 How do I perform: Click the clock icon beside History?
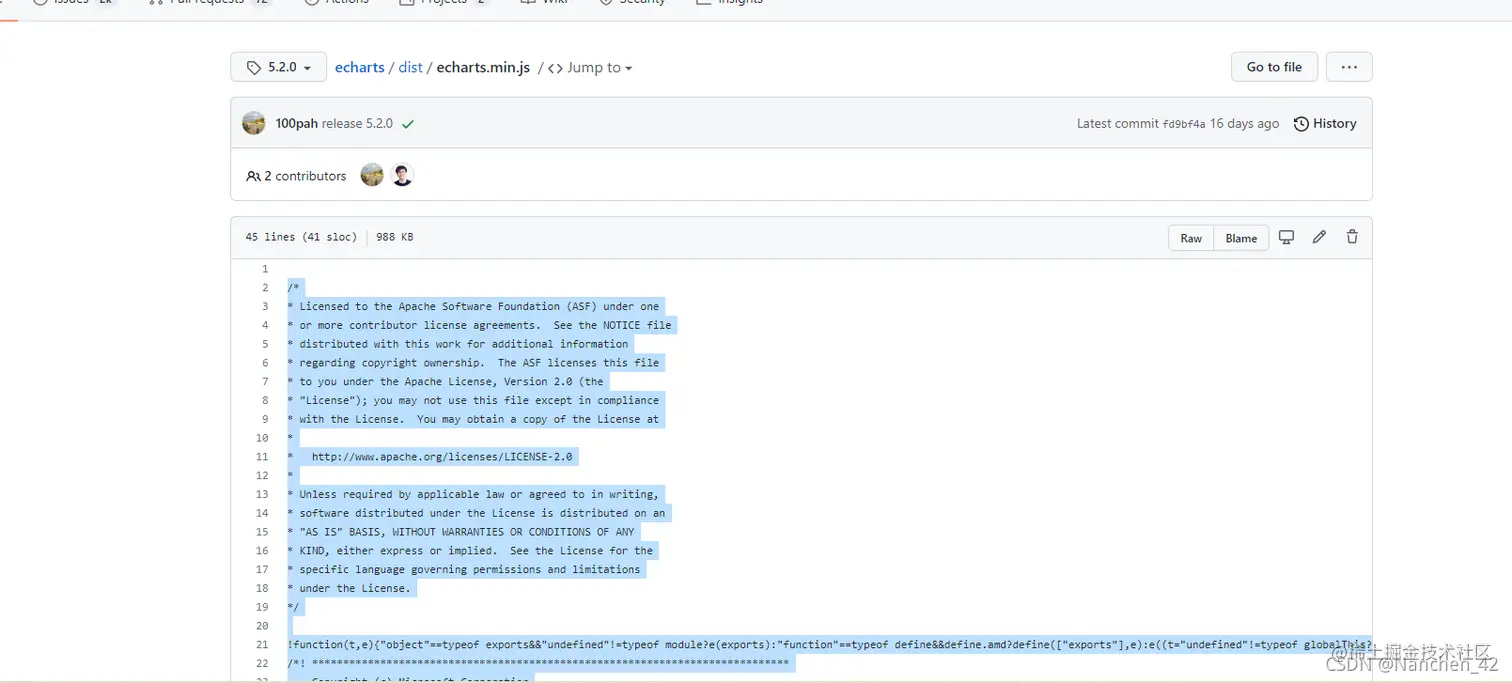coord(1301,124)
